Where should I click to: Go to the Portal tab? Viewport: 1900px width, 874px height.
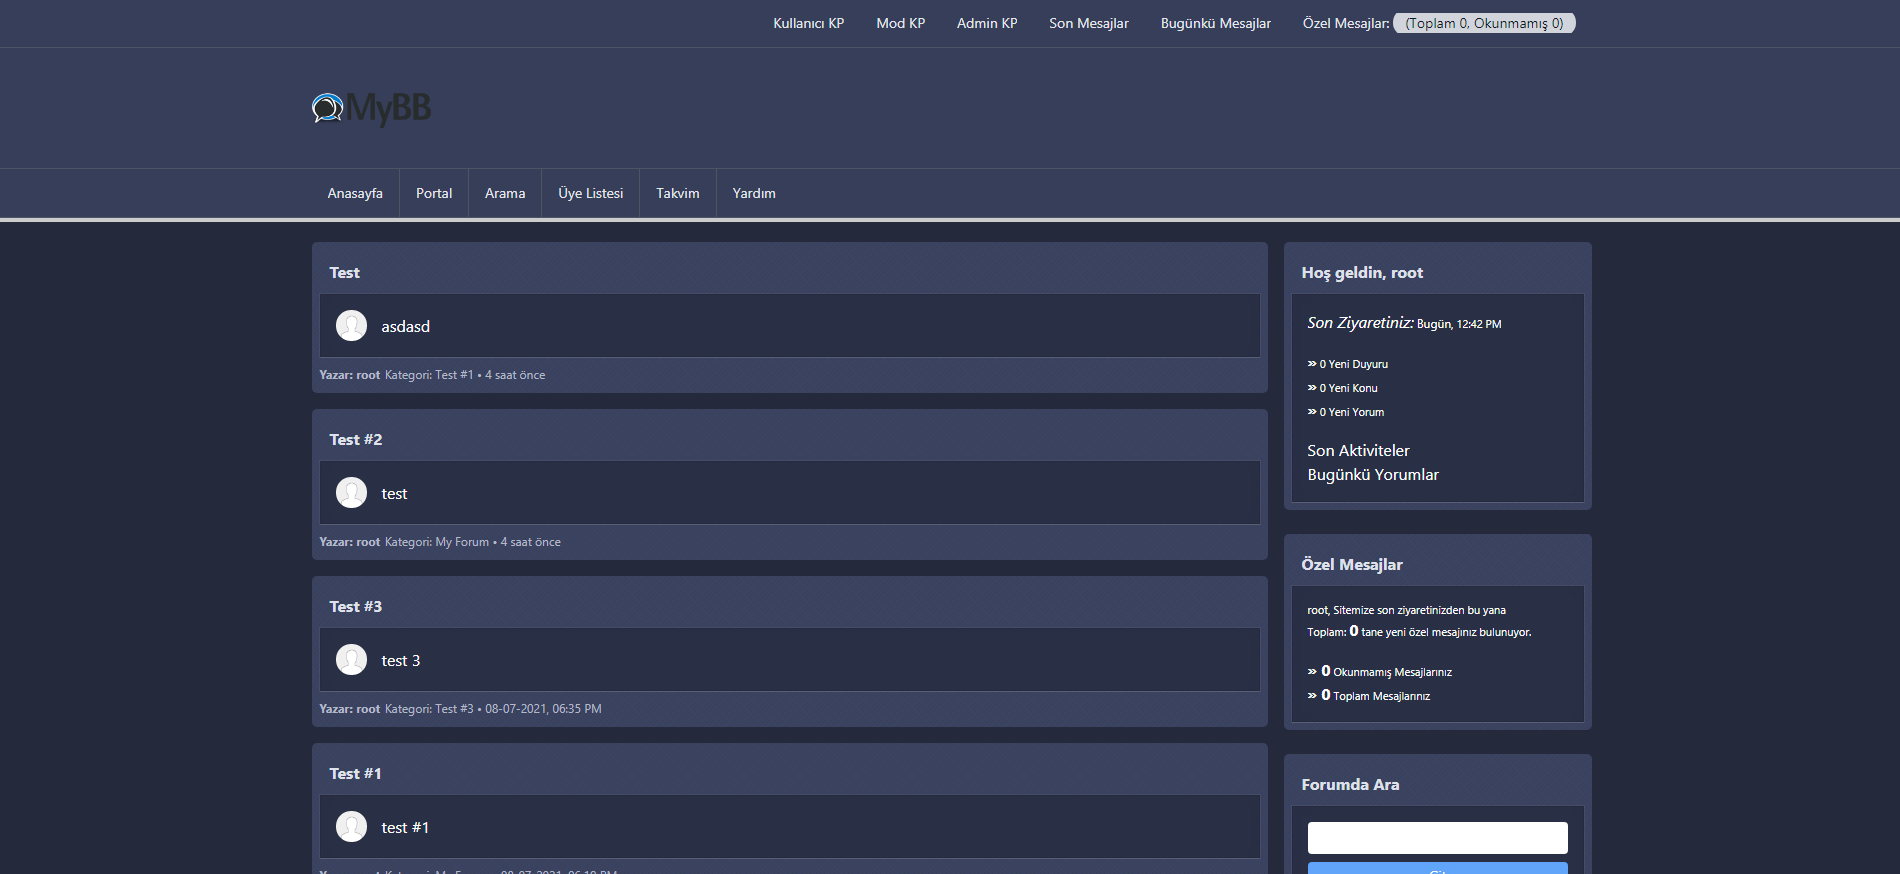pyautogui.click(x=434, y=193)
